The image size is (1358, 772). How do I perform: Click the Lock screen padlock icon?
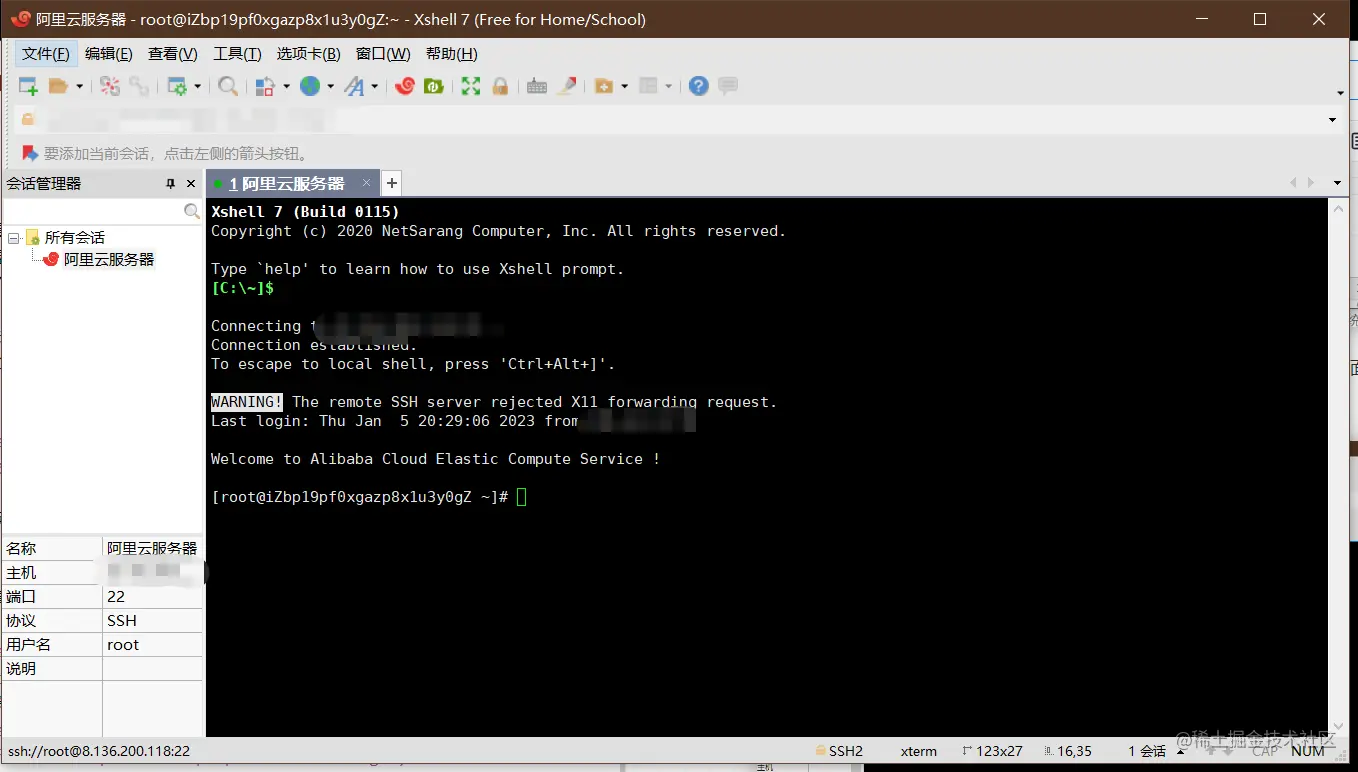500,86
